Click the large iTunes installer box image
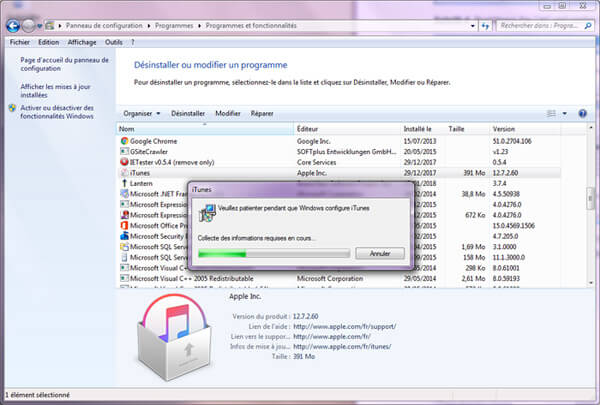The width and height of the screenshot is (600, 405). tap(174, 337)
